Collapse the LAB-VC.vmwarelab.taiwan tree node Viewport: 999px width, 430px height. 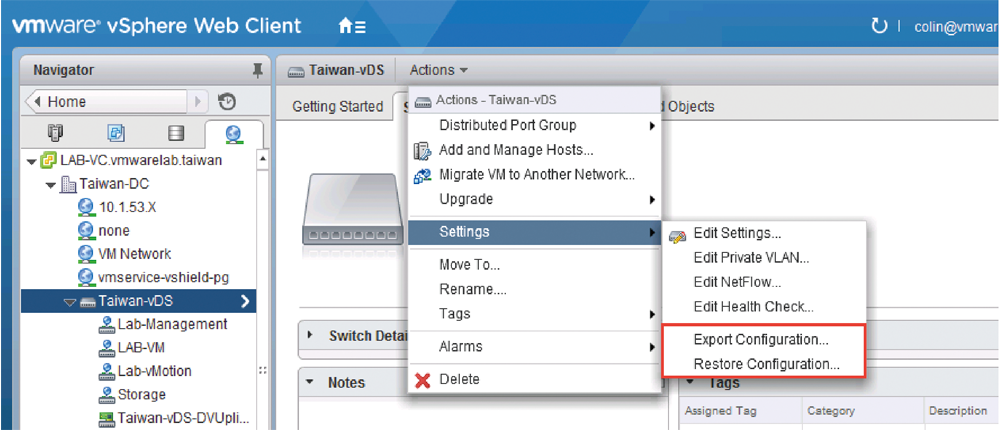click(32, 161)
